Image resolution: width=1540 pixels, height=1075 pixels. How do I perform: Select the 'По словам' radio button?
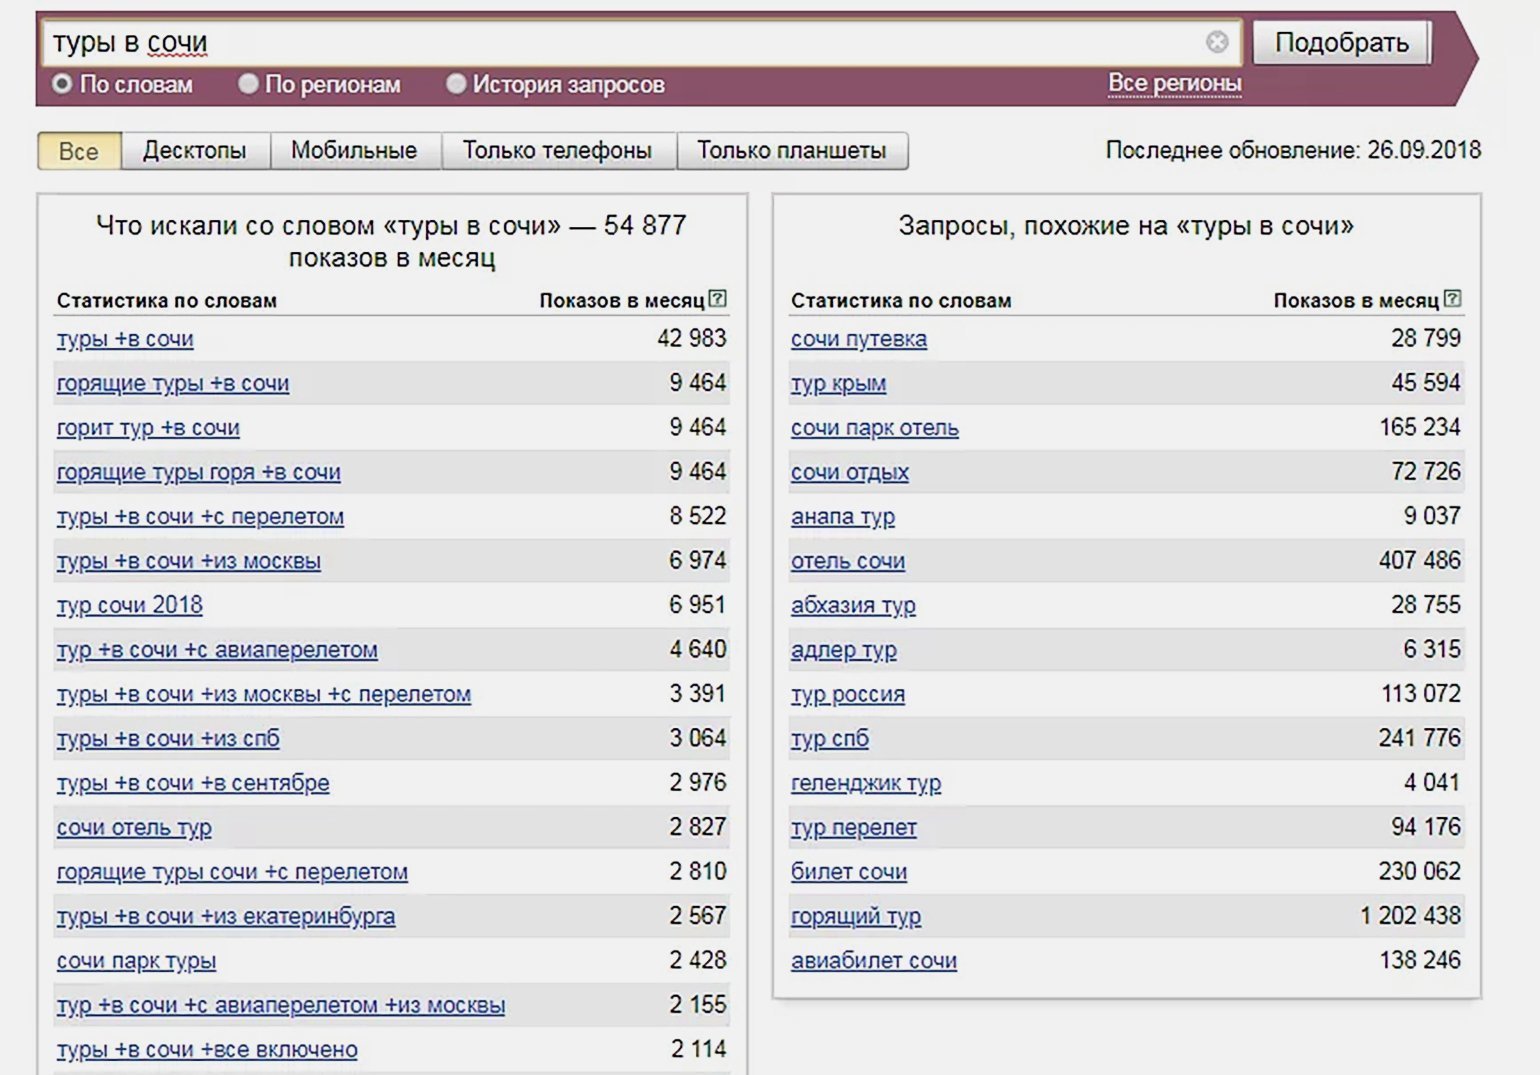tap(63, 84)
